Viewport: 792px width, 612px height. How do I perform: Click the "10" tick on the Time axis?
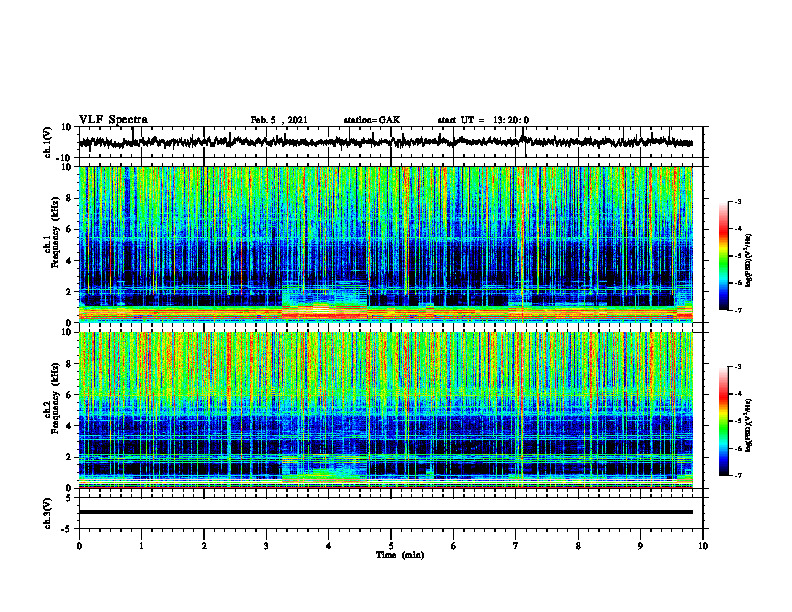[x=703, y=546]
